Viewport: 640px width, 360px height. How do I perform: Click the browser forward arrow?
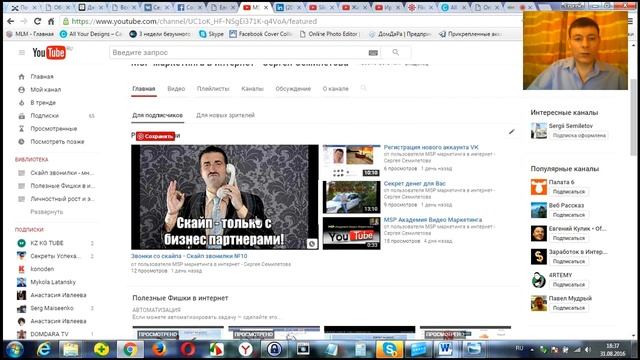(24, 21)
